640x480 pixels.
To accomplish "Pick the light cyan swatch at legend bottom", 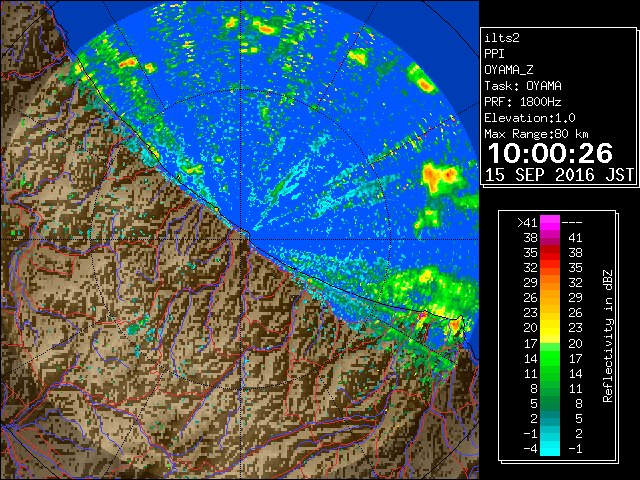I will click(x=550, y=448).
